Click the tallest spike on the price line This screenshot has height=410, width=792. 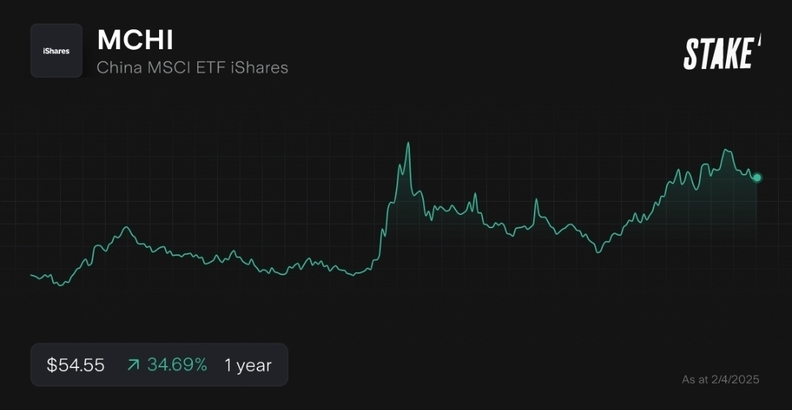408,144
